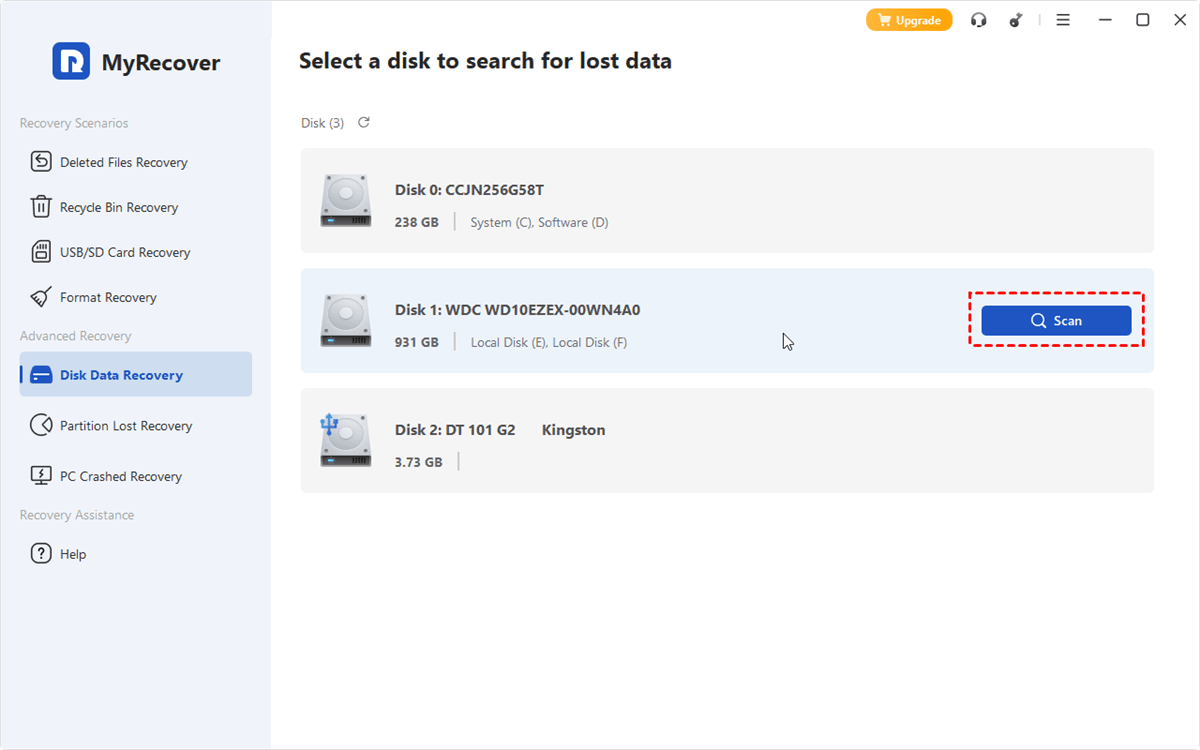Click the Disk (3) count label
This screenshot has height=750, width=1200.
click(322, 123)
